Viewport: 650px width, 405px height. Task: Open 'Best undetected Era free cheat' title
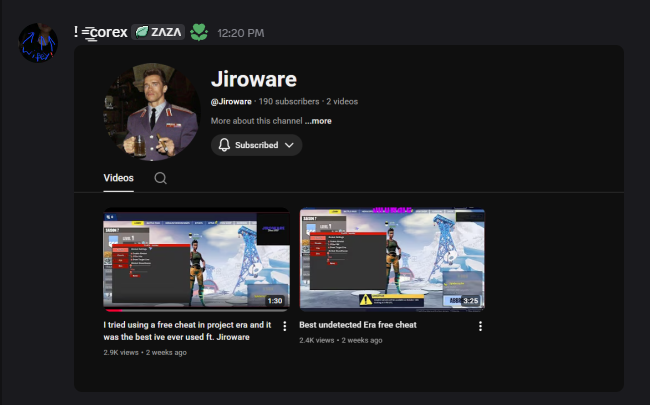coord(358,325)
